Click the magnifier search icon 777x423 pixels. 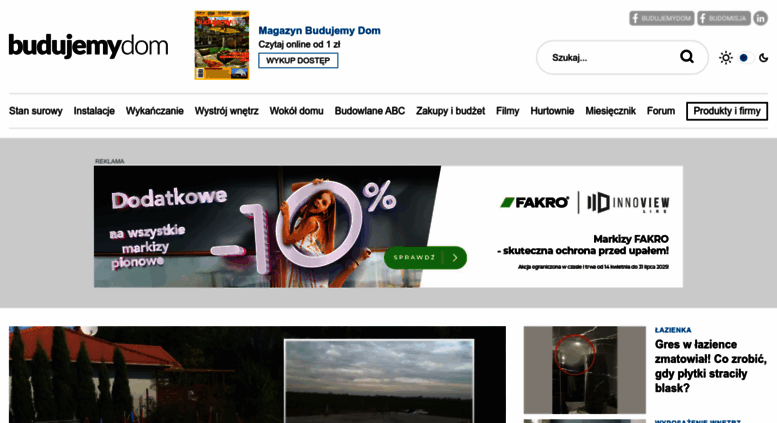pyautogui.click(x=687, y=57)
